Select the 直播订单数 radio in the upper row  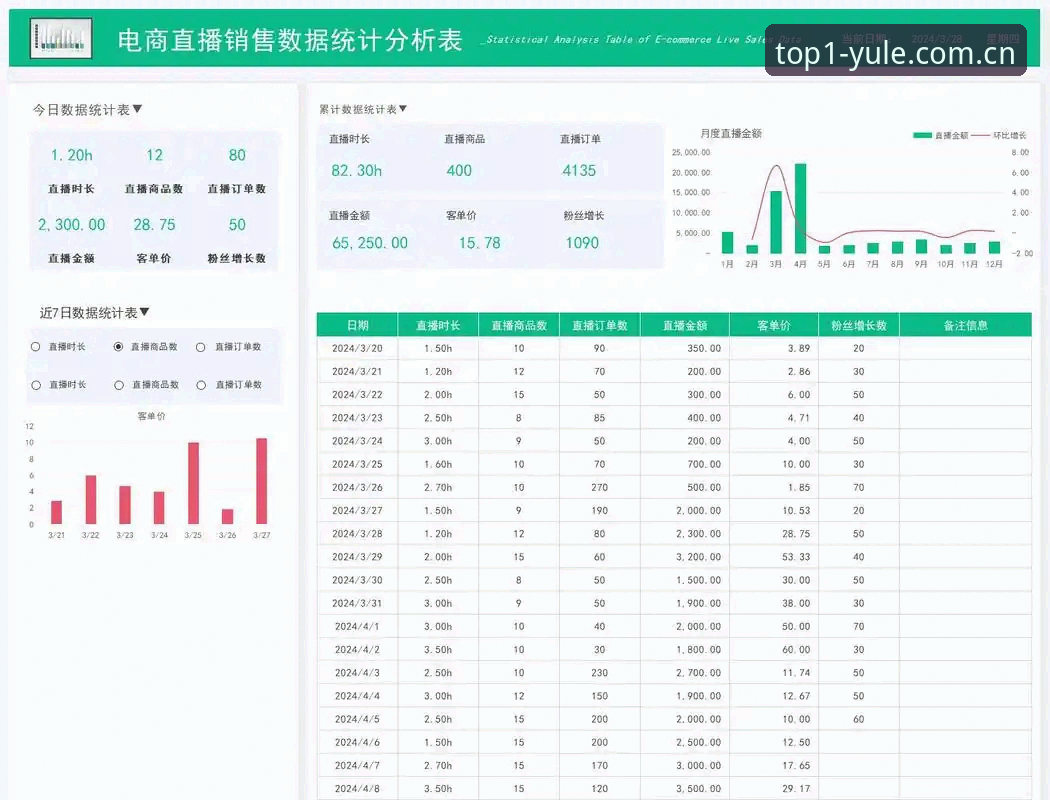(200, 347)
